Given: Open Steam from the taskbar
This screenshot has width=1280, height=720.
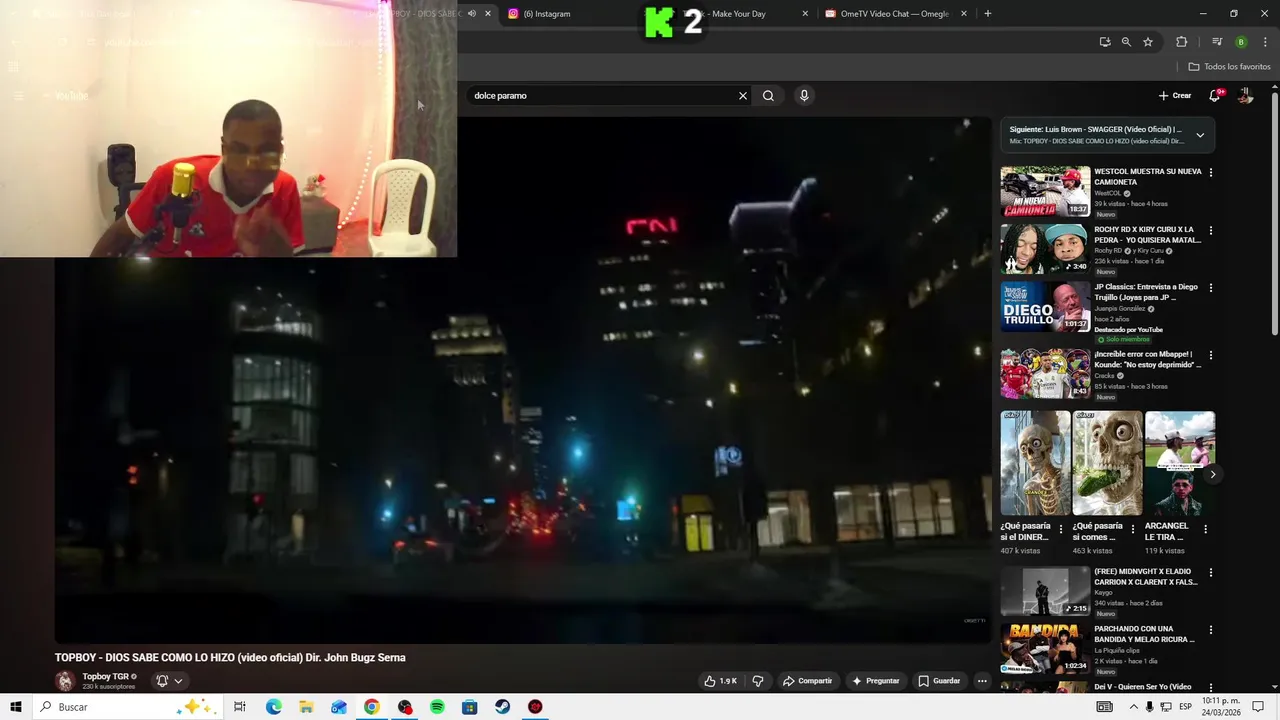Looking at the screenshot, I should 502,707.
